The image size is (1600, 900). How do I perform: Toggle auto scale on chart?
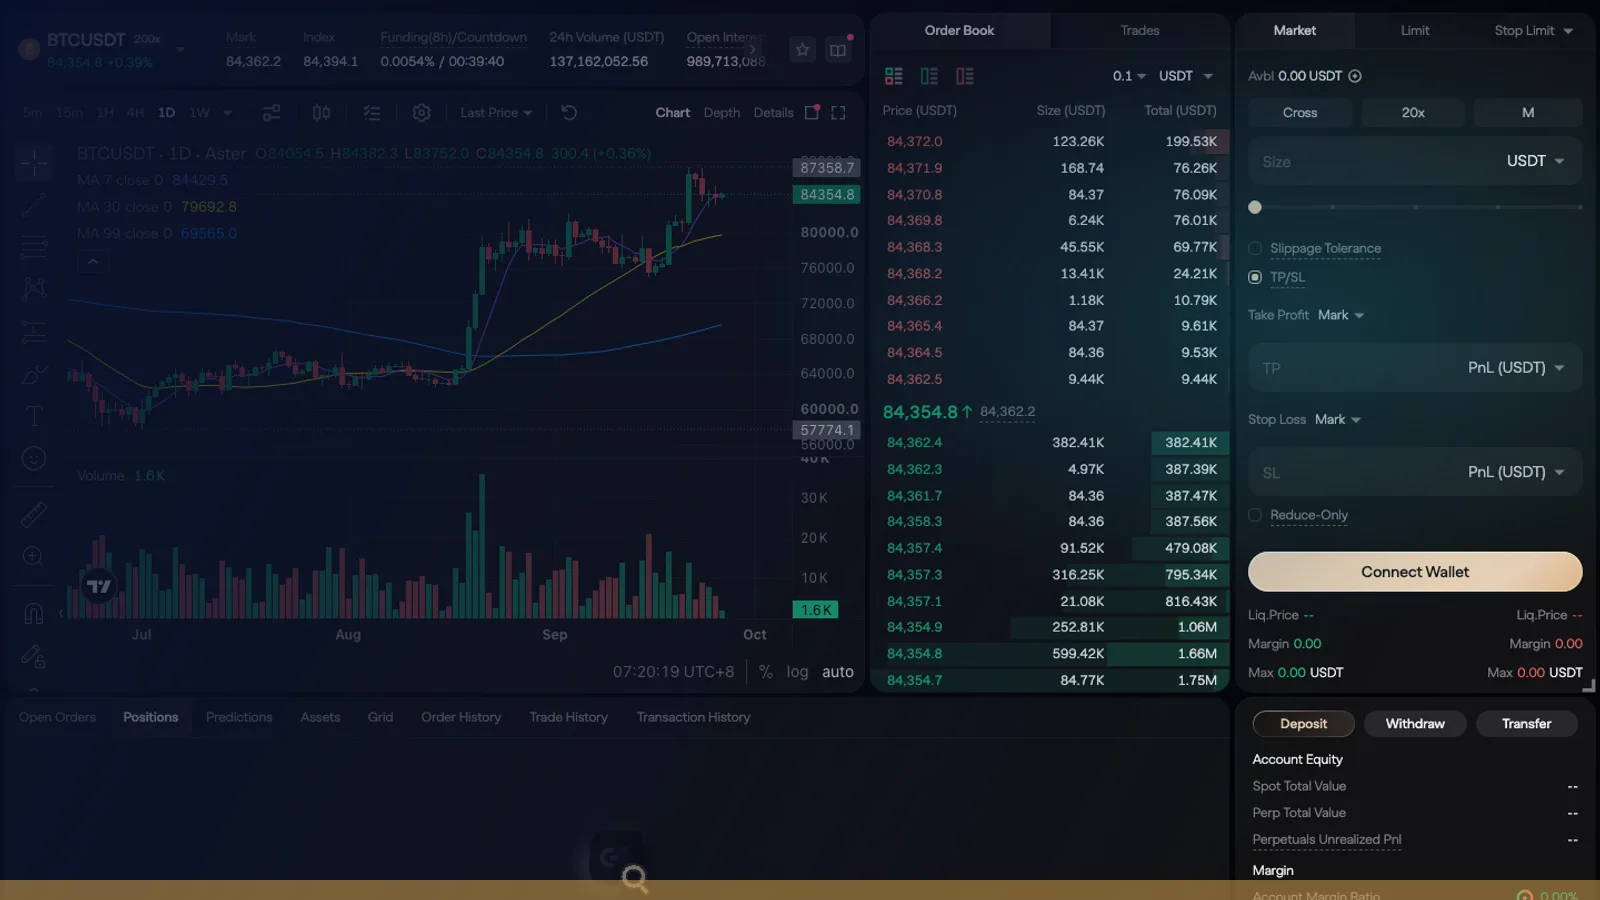[x=838, y=672]
